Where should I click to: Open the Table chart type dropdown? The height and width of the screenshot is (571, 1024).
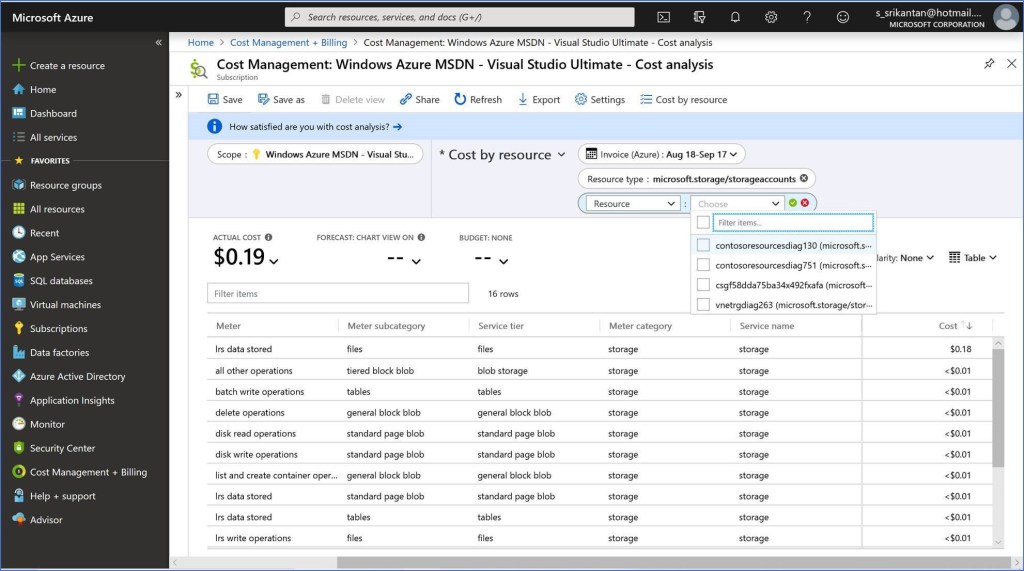click(x=973, y=258)
